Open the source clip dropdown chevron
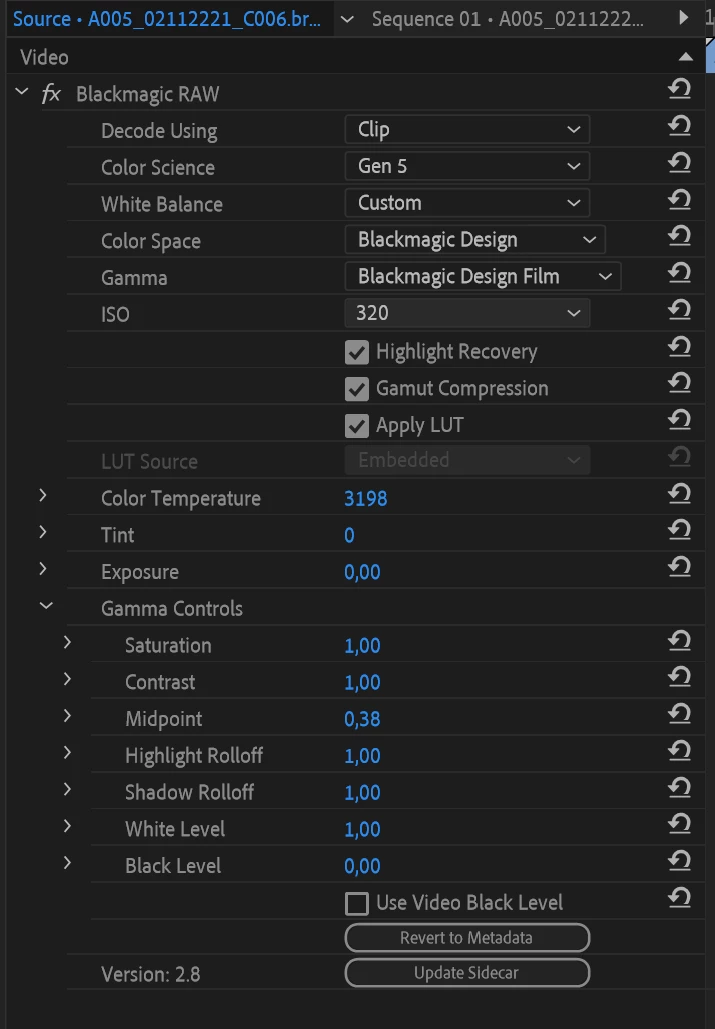The image size is (715, 1029). (348, 19)
